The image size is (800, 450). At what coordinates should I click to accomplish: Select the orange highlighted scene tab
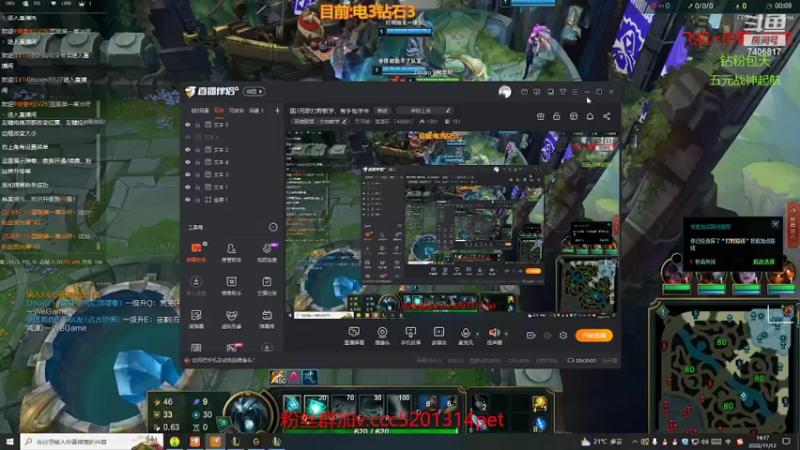tap(219, 110)
